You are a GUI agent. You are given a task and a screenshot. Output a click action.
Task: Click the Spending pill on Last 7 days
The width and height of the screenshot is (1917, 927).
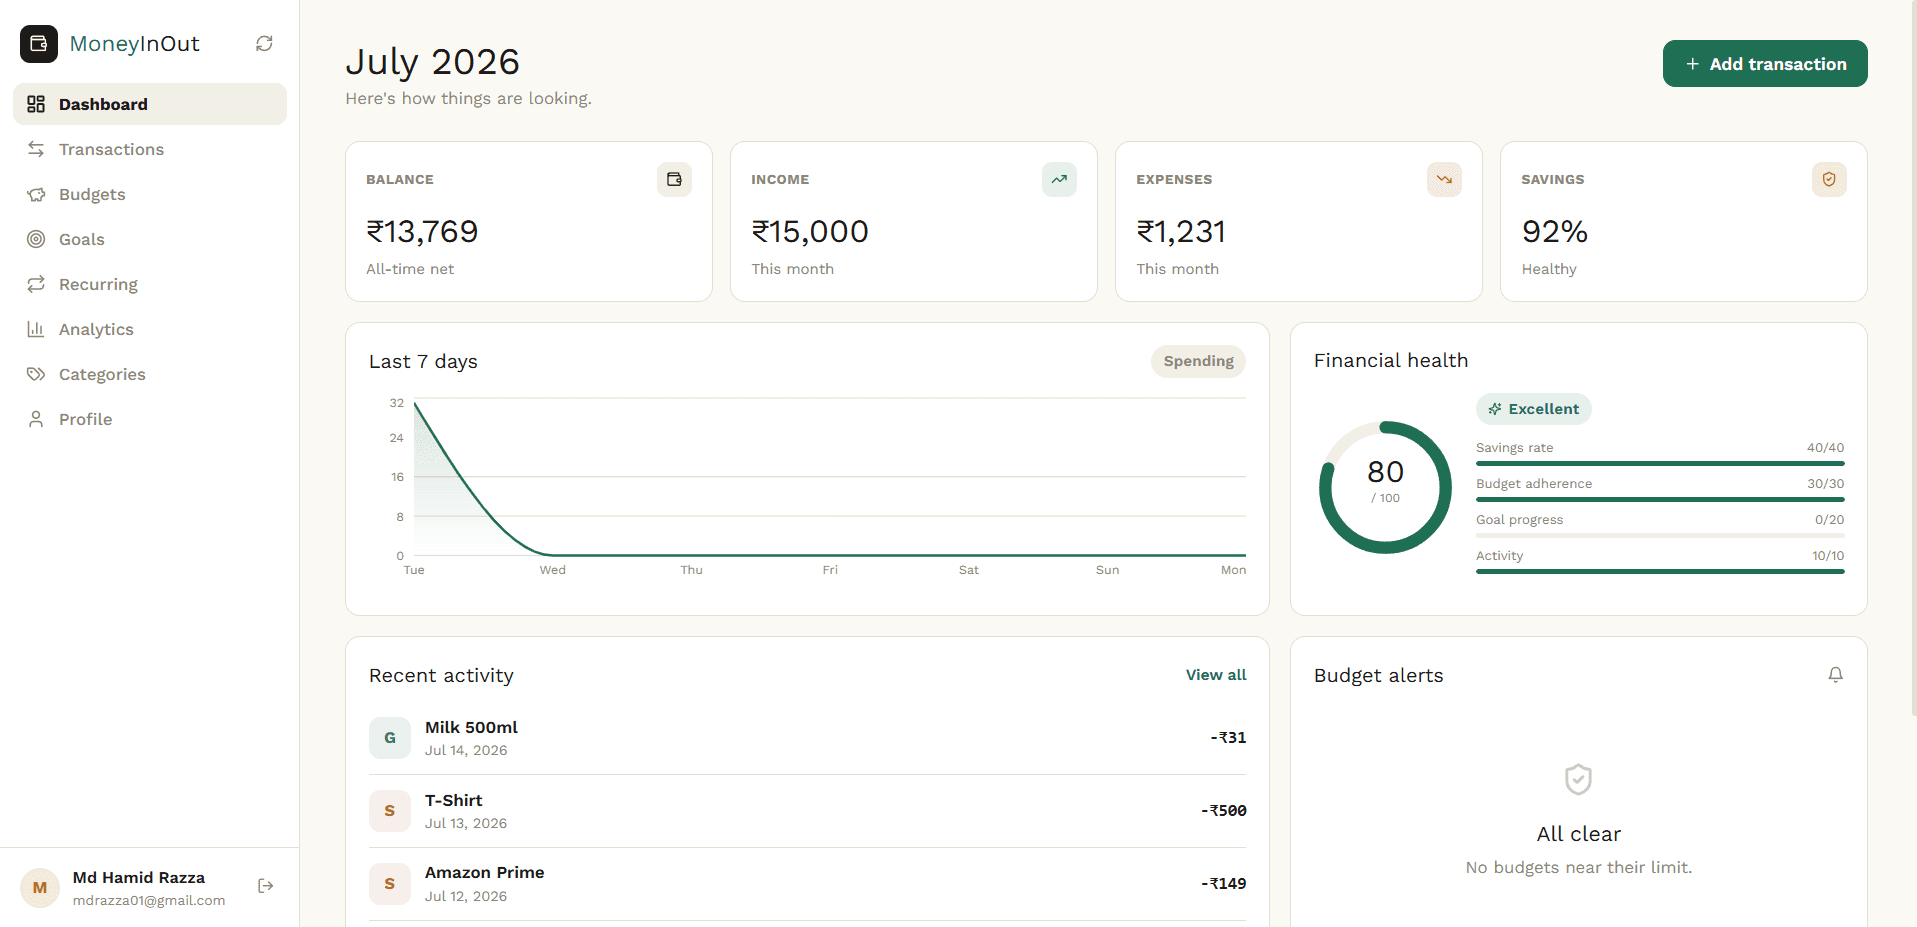1198,361
